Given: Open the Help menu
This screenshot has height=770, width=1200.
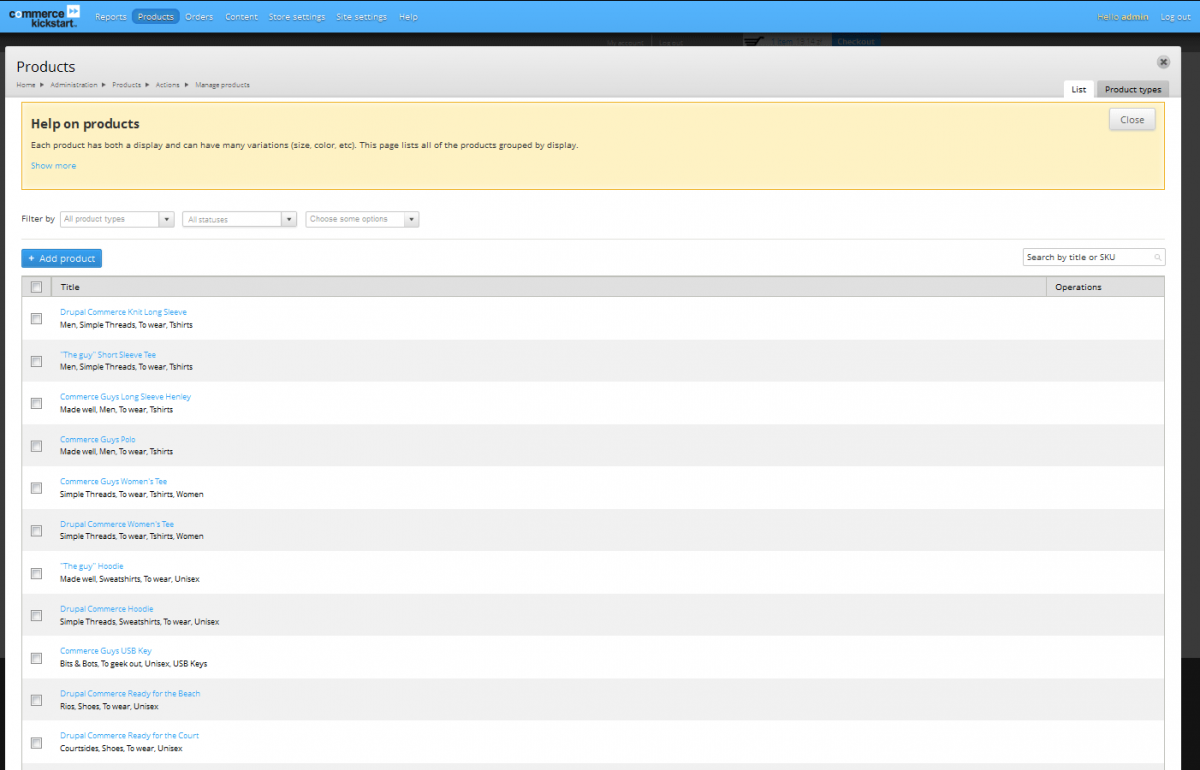Looking at the screenshot, I should click(408, 17).
